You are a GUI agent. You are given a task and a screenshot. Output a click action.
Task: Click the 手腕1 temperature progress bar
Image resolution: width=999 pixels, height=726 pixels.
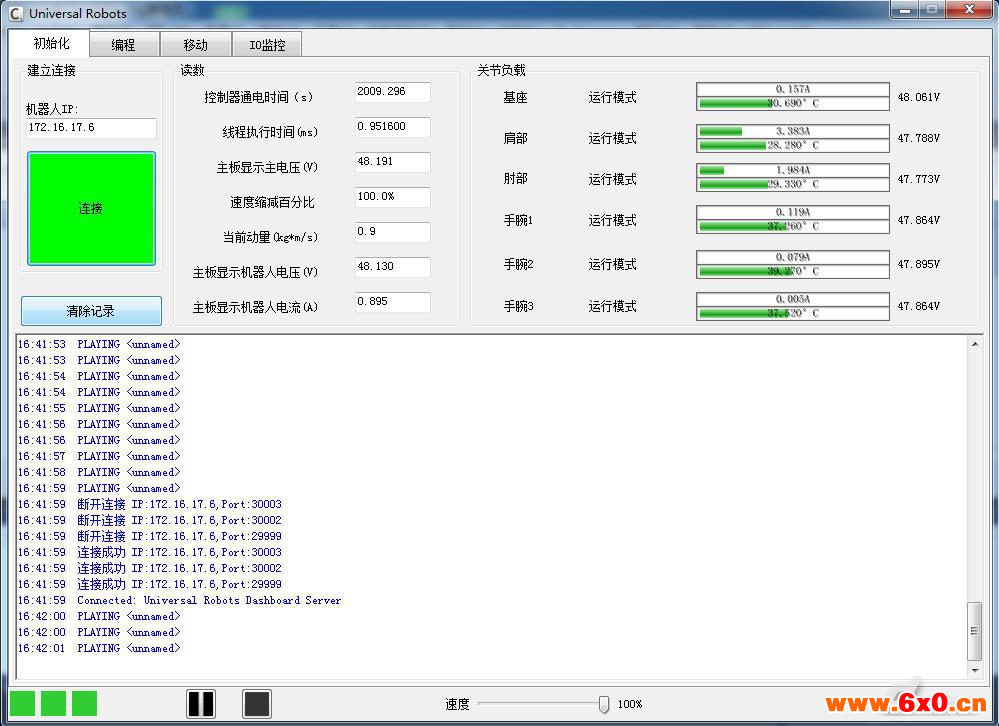793,226
